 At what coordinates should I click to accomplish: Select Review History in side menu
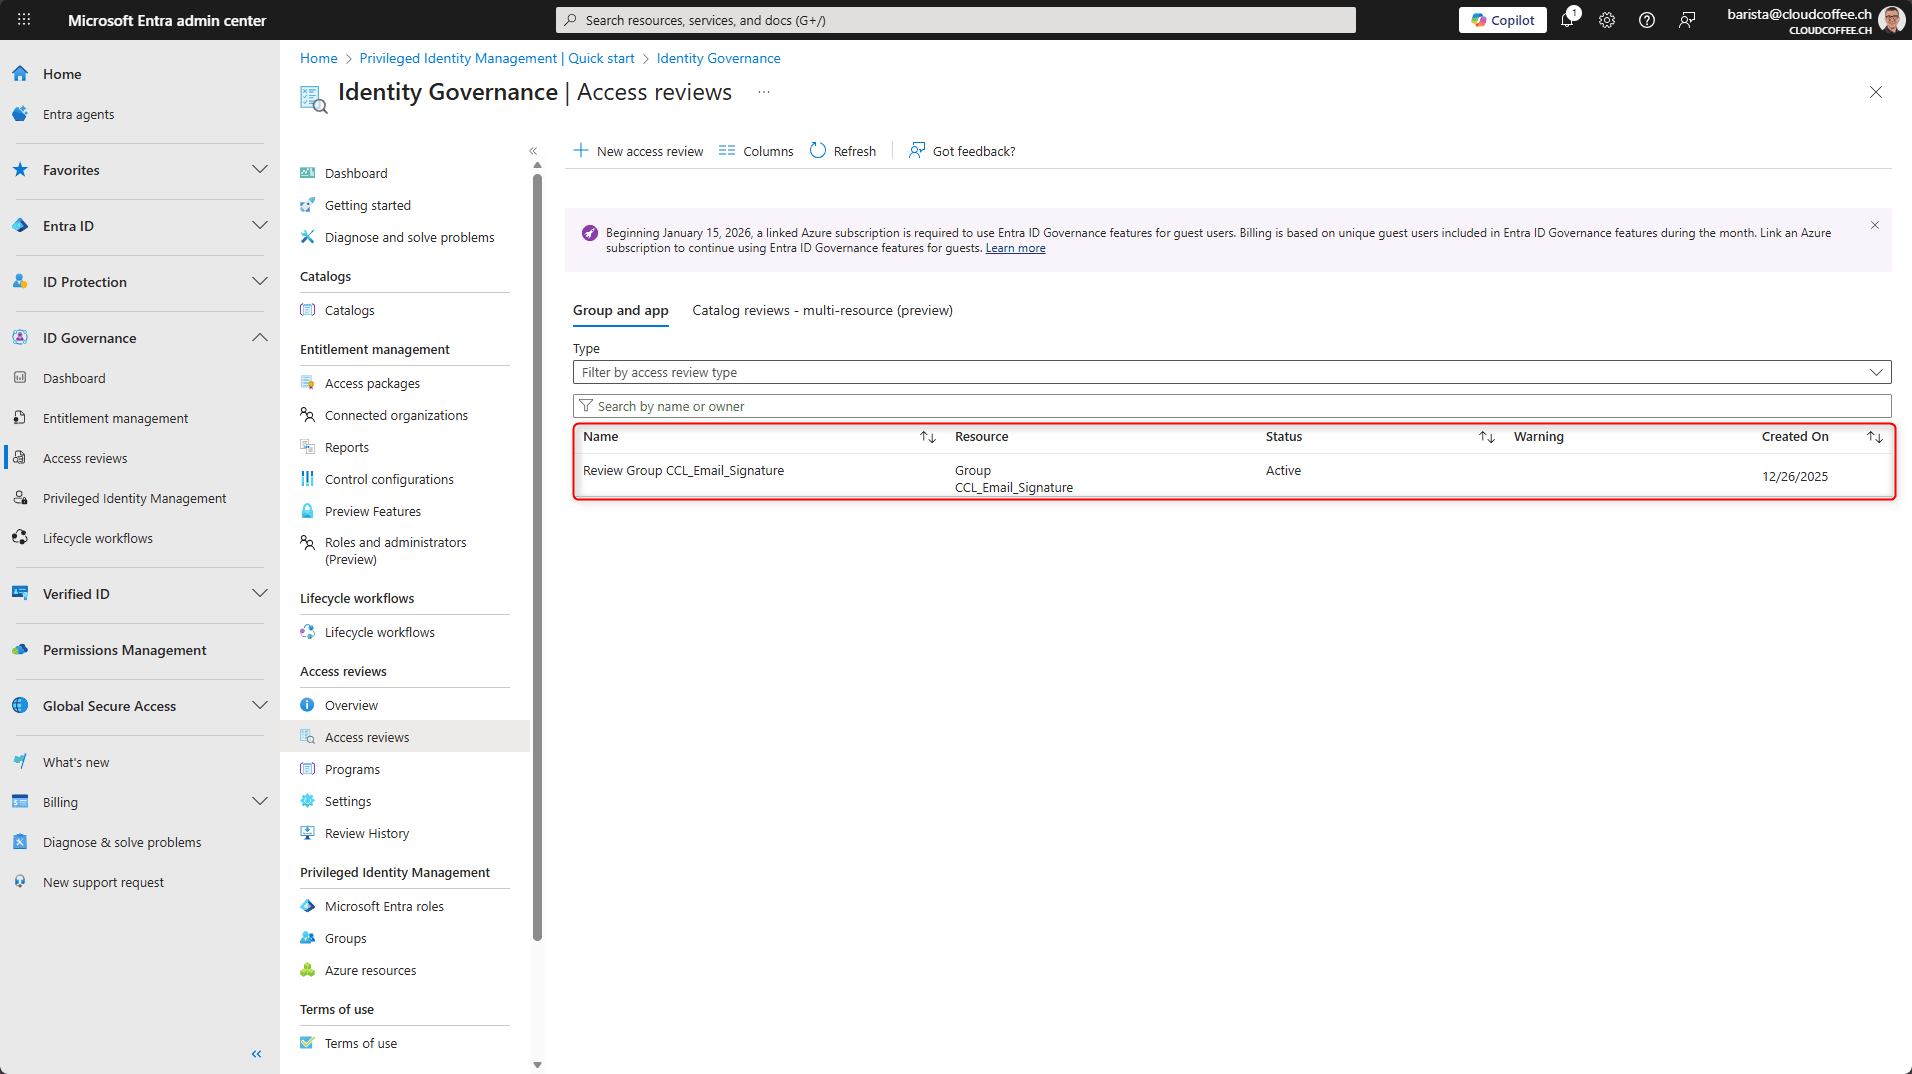366,834
